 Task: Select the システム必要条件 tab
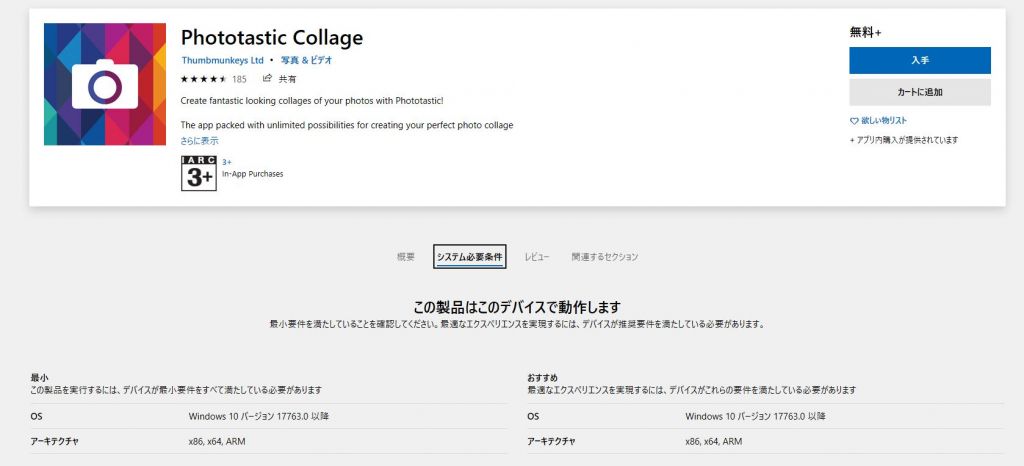pyautogui.click(x=469, y=257)
